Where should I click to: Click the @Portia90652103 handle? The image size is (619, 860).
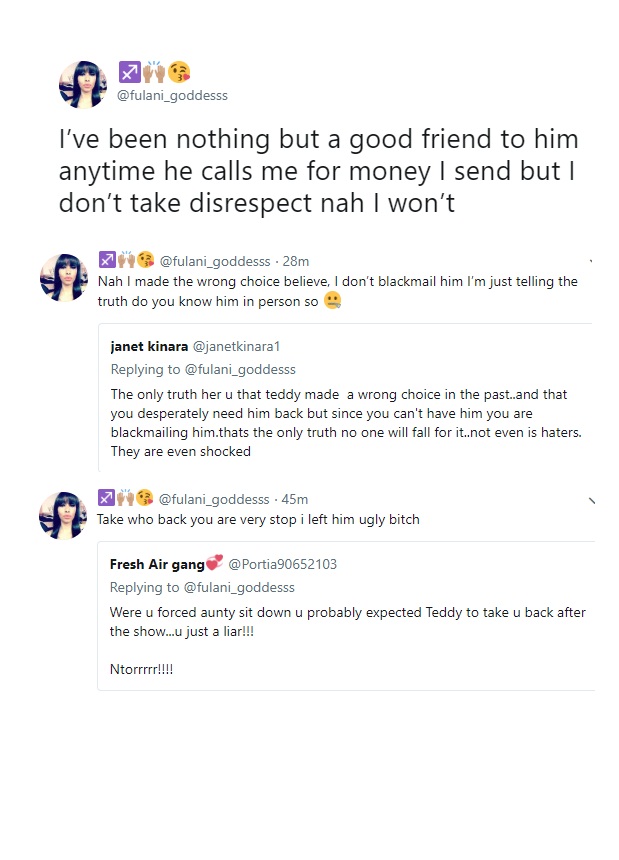pos(283,564)
